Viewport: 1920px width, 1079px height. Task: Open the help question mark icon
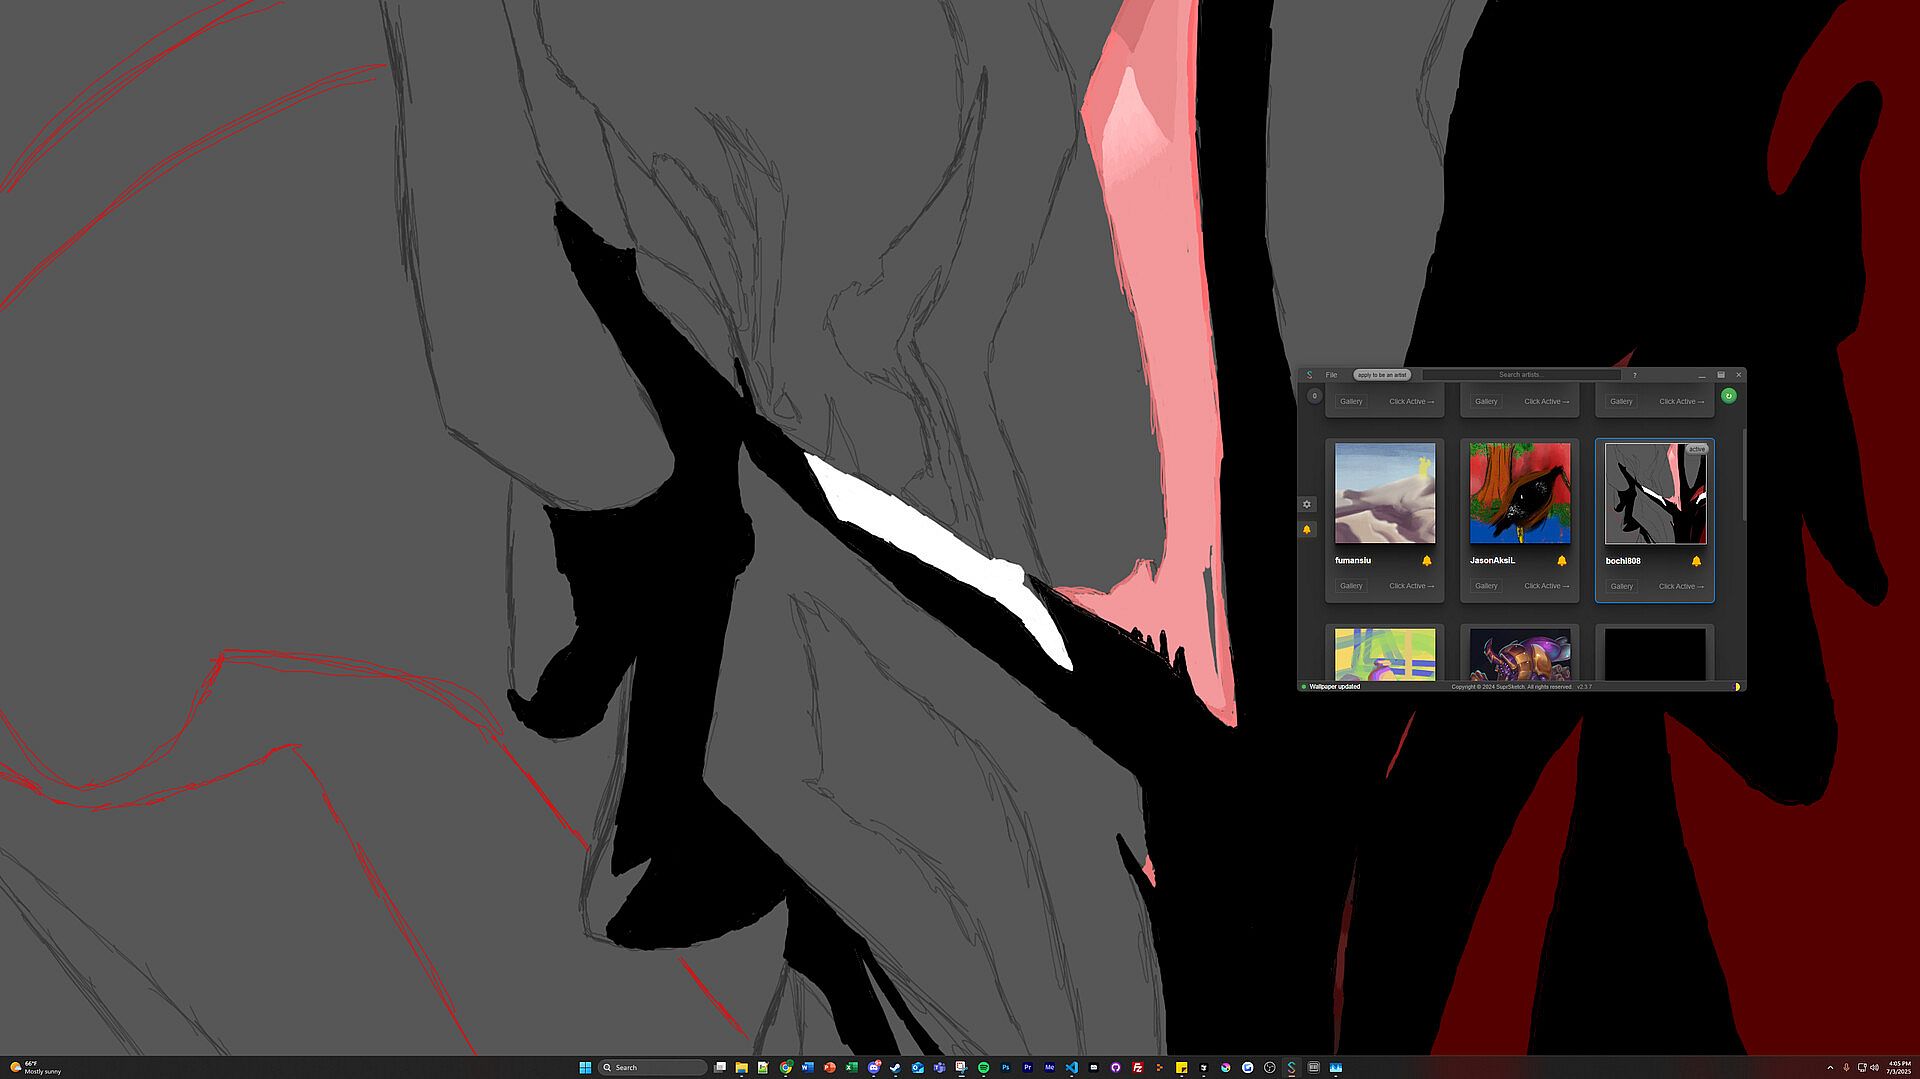coord(1634,375)
